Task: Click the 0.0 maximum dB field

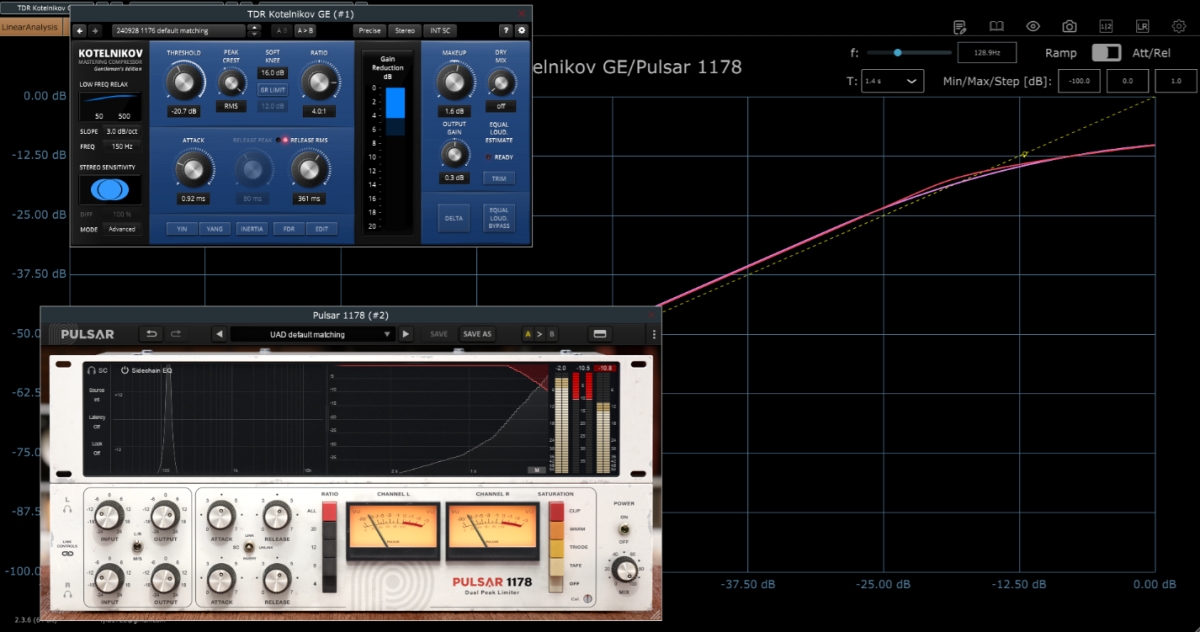Action: 1127,80
